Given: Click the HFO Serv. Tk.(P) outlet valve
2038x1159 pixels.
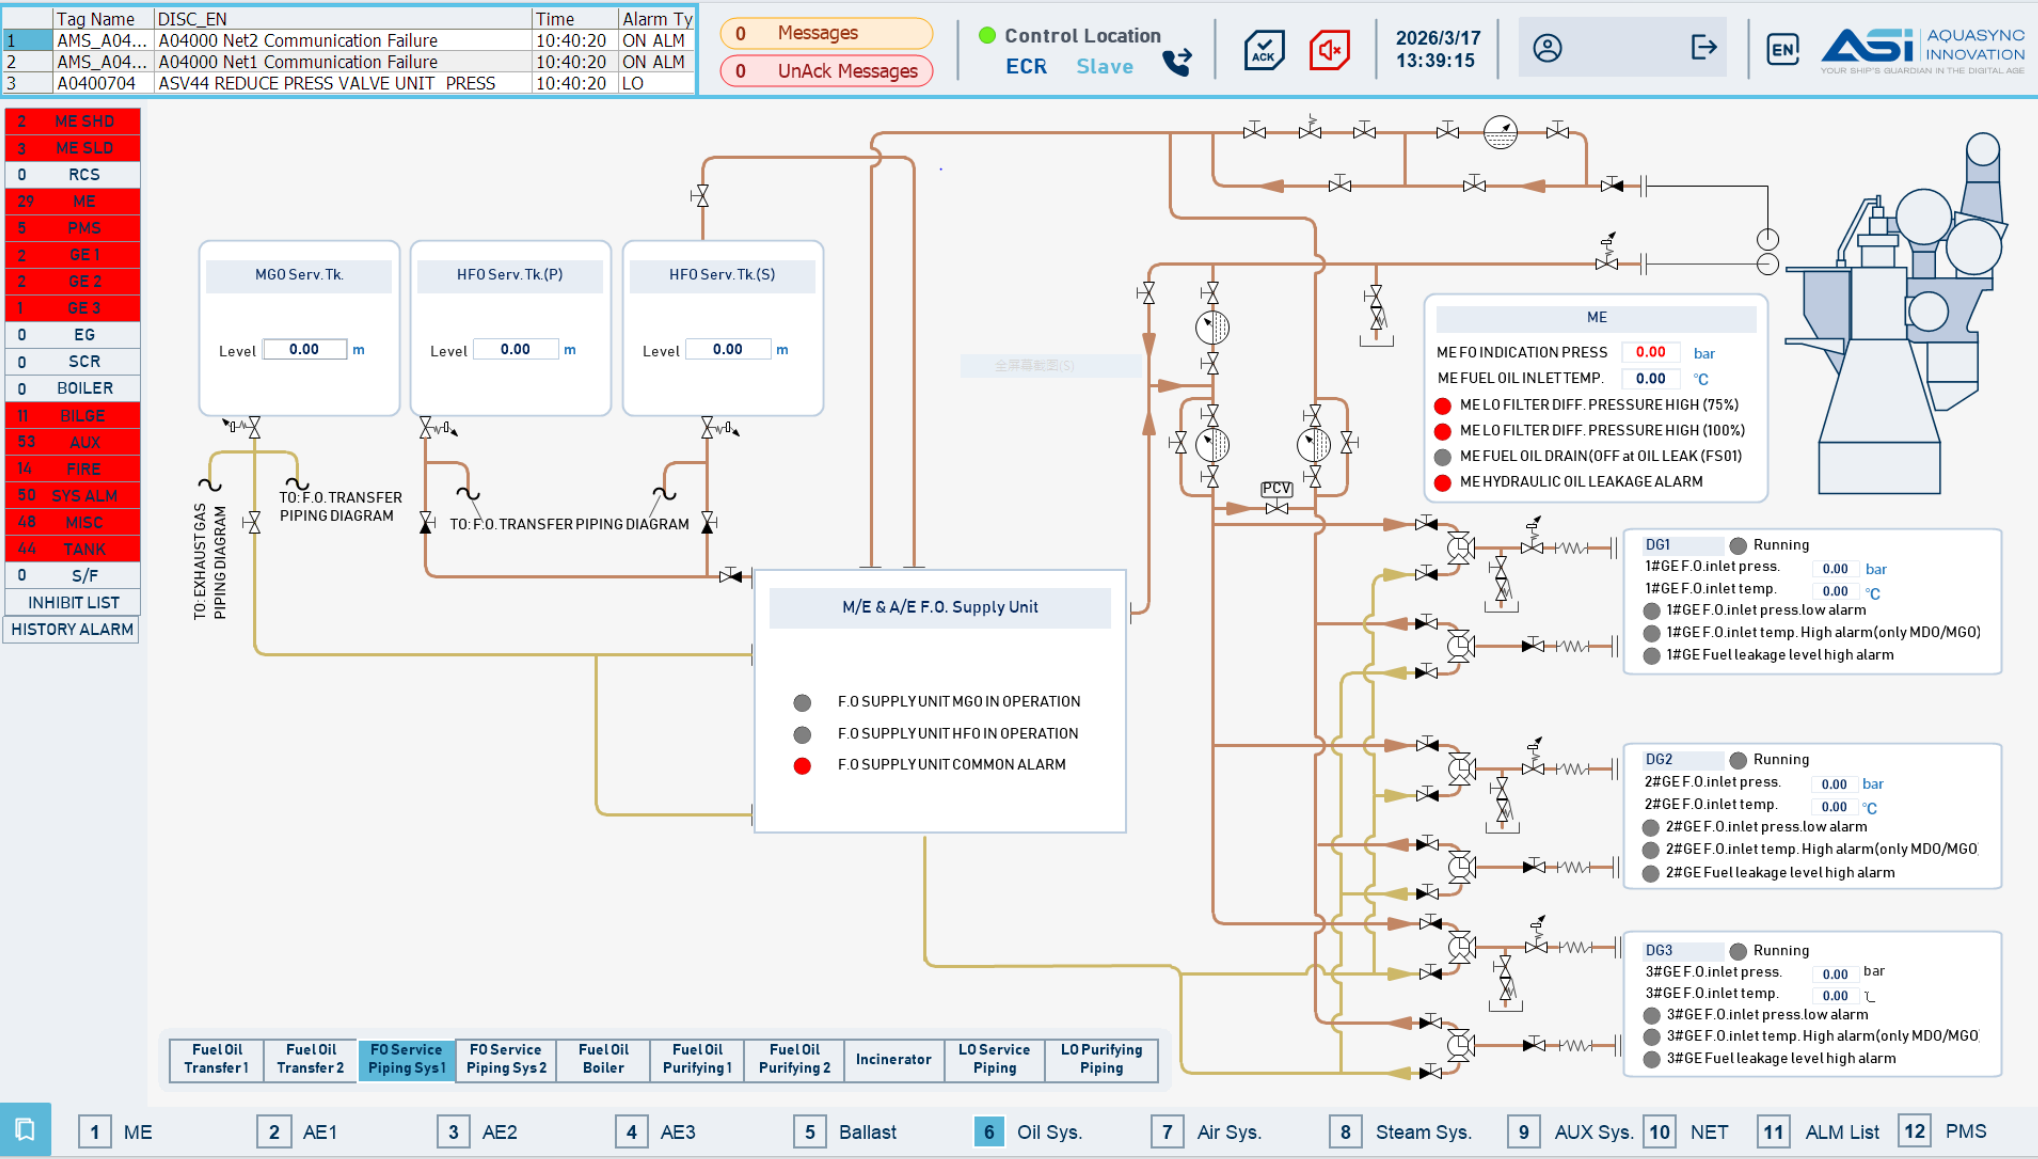Looking at the screenshot, I should (426, 427).
